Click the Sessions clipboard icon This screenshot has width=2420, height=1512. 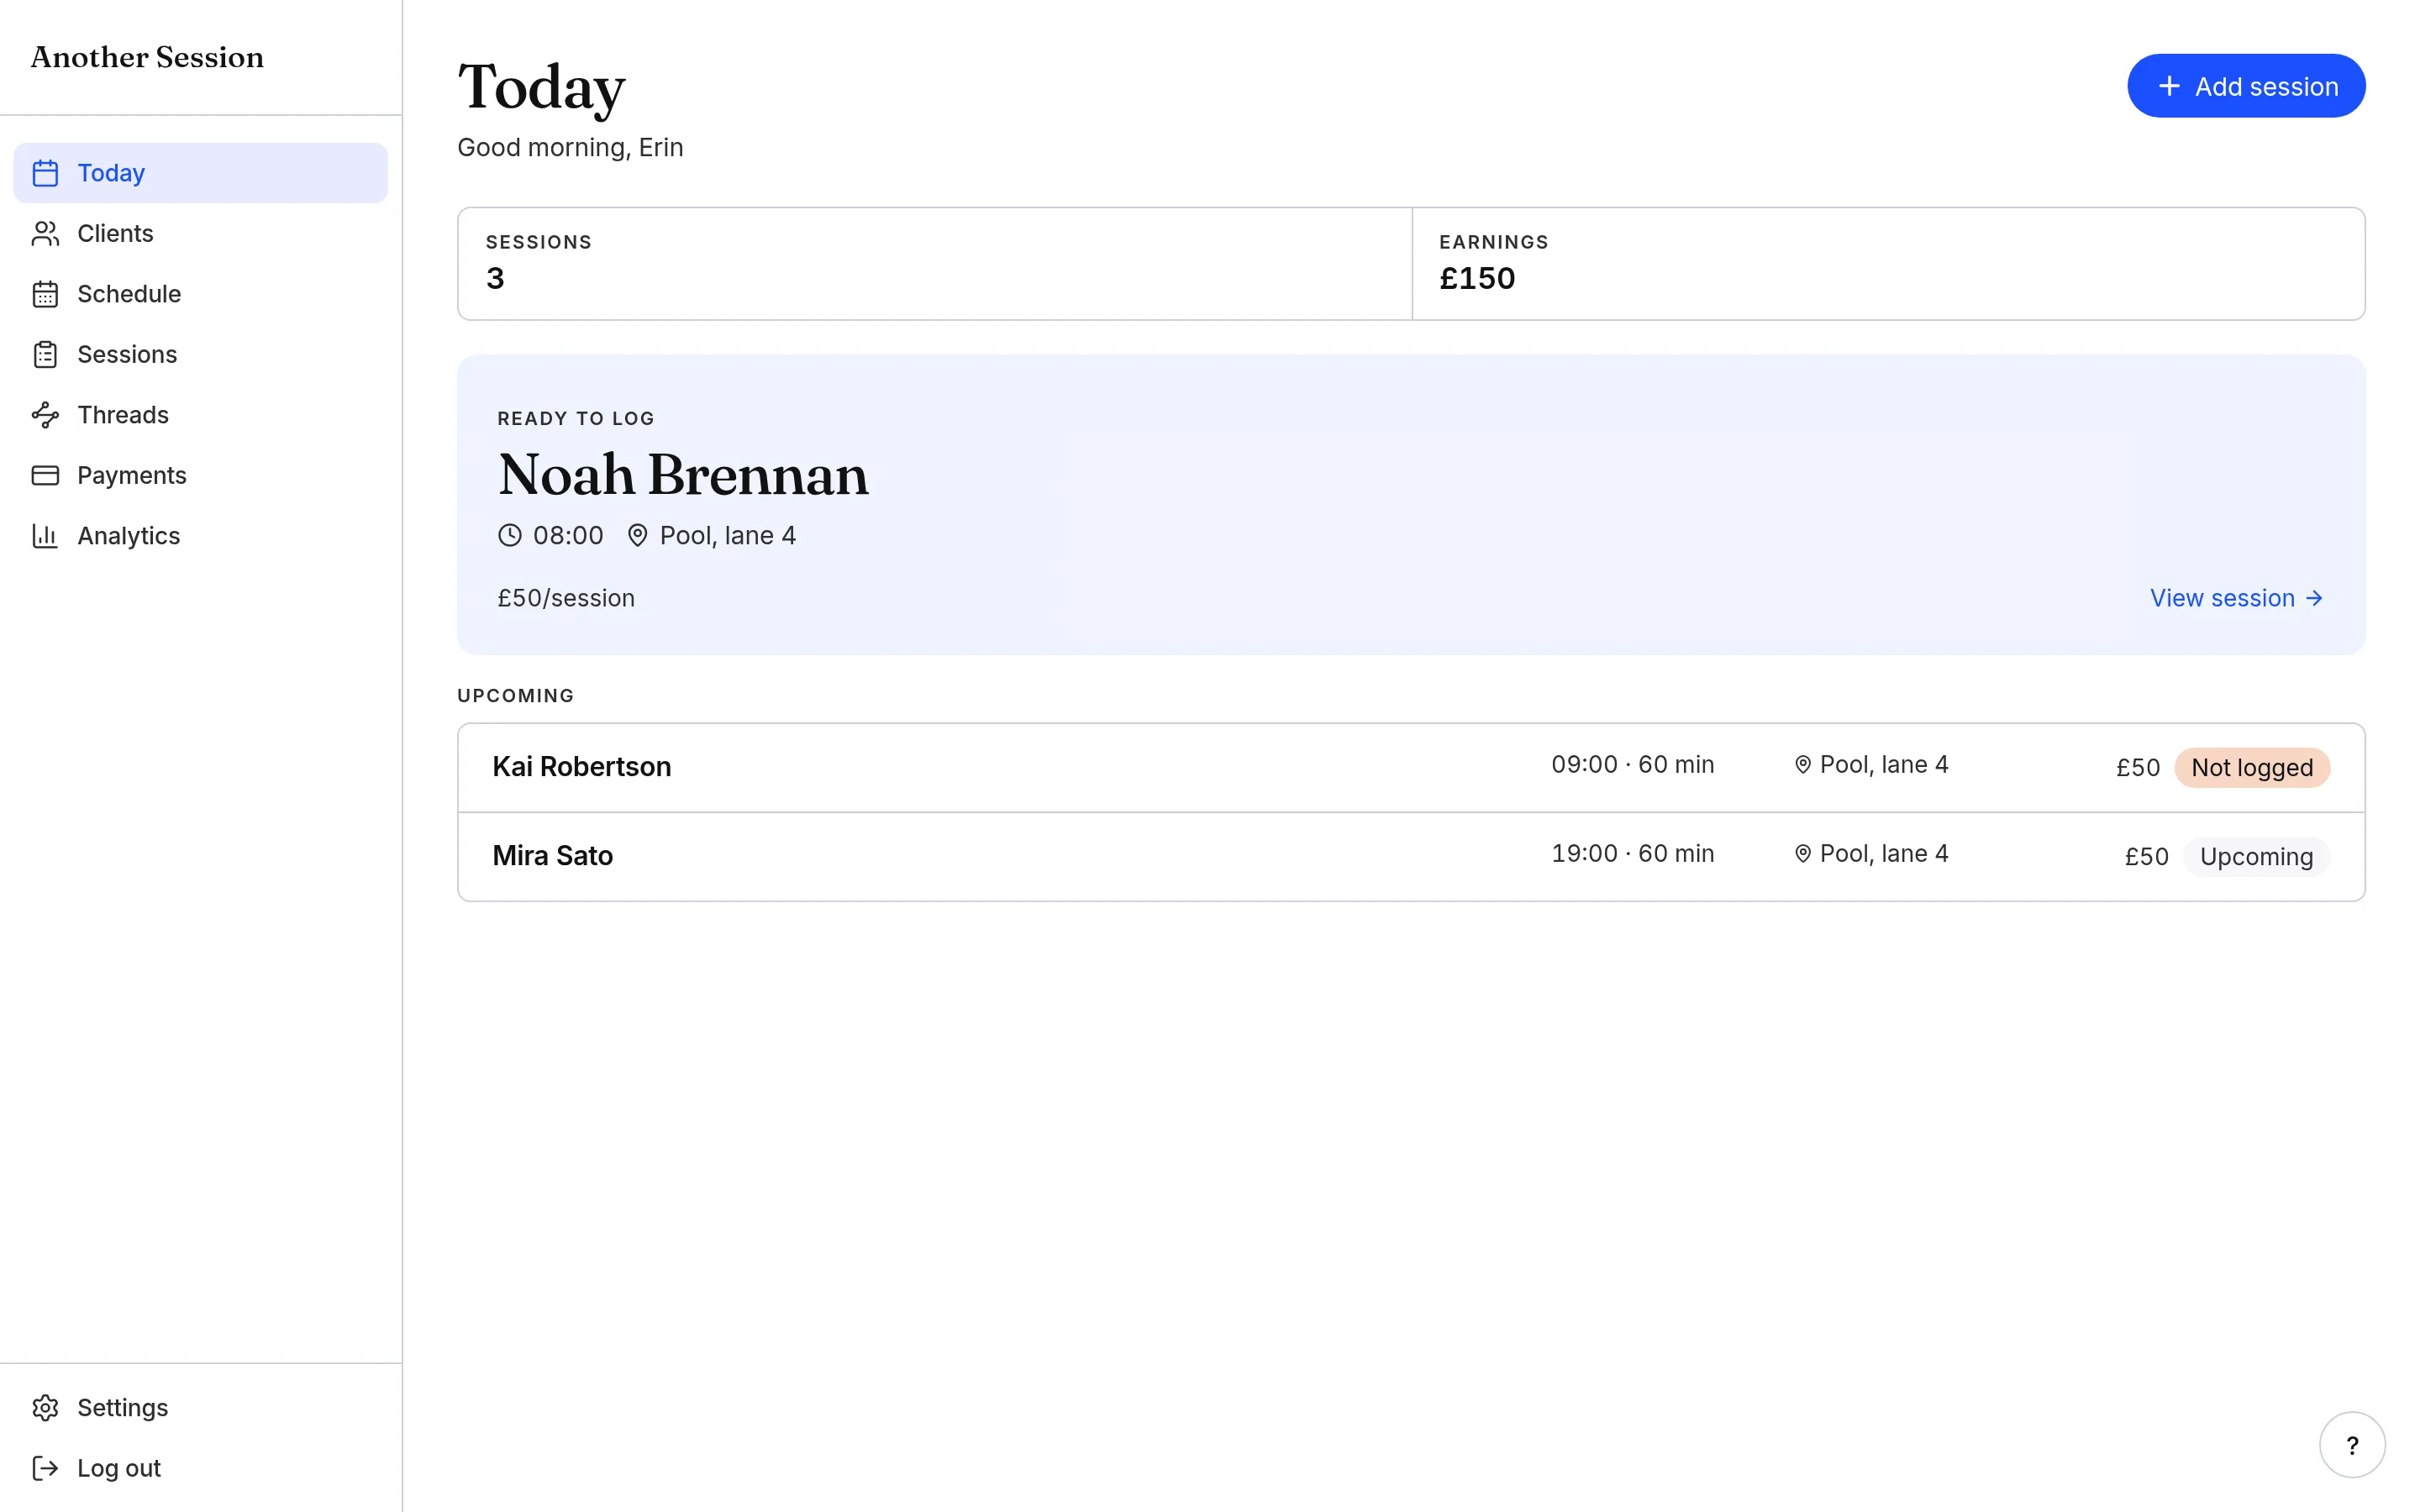coord(45,354)
